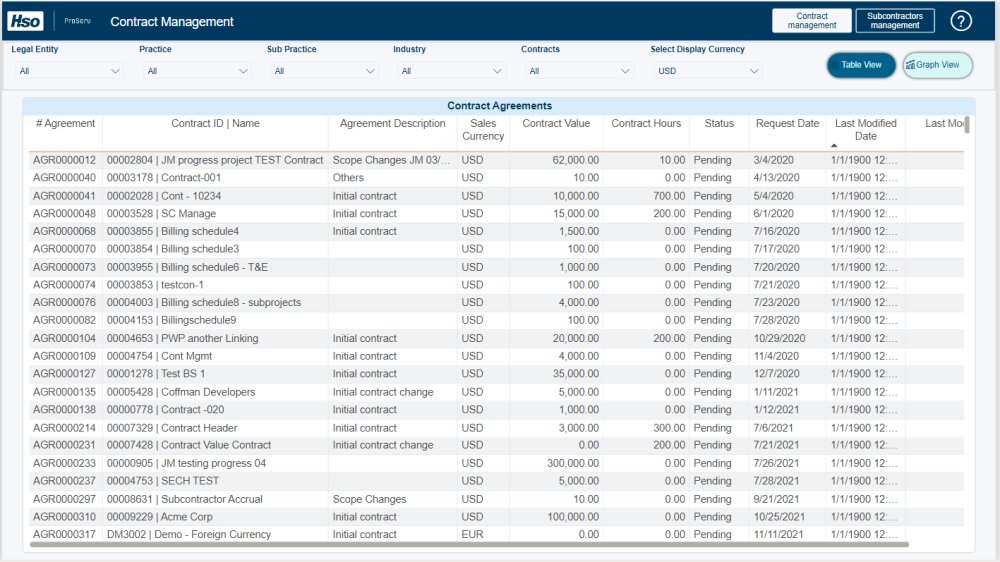
Task: Open Contract management page
Action: click(811, 20)
